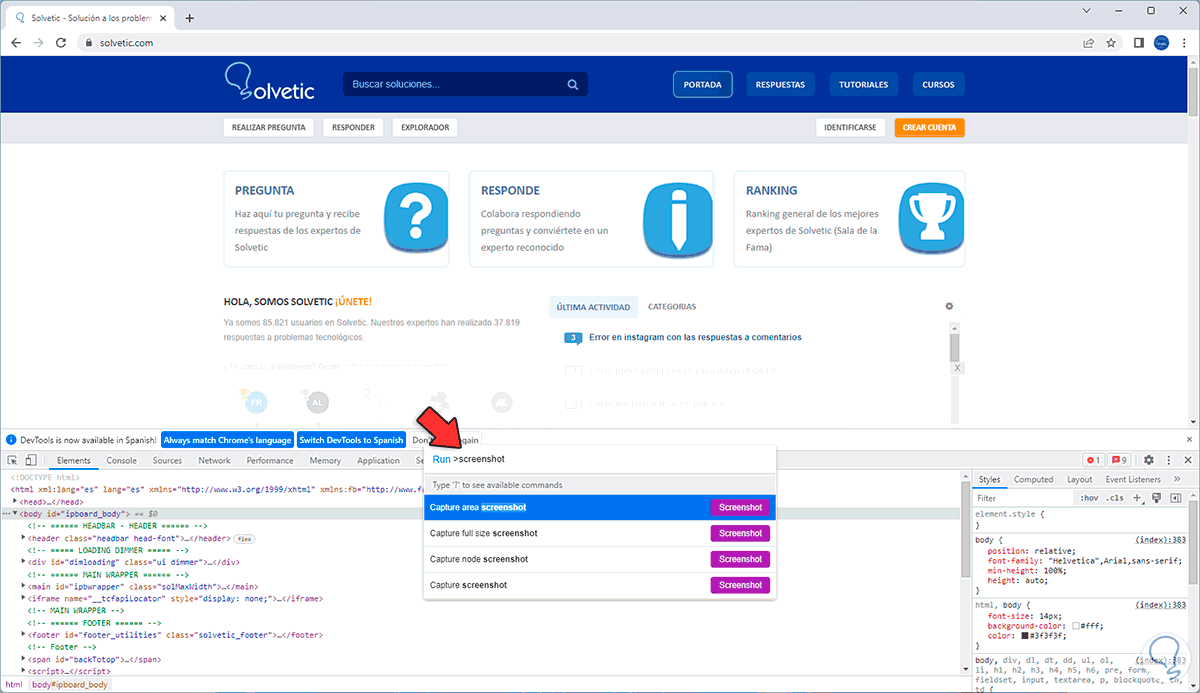
Task: Click the RANKING trophy image
Action: [x=931, y=218]
